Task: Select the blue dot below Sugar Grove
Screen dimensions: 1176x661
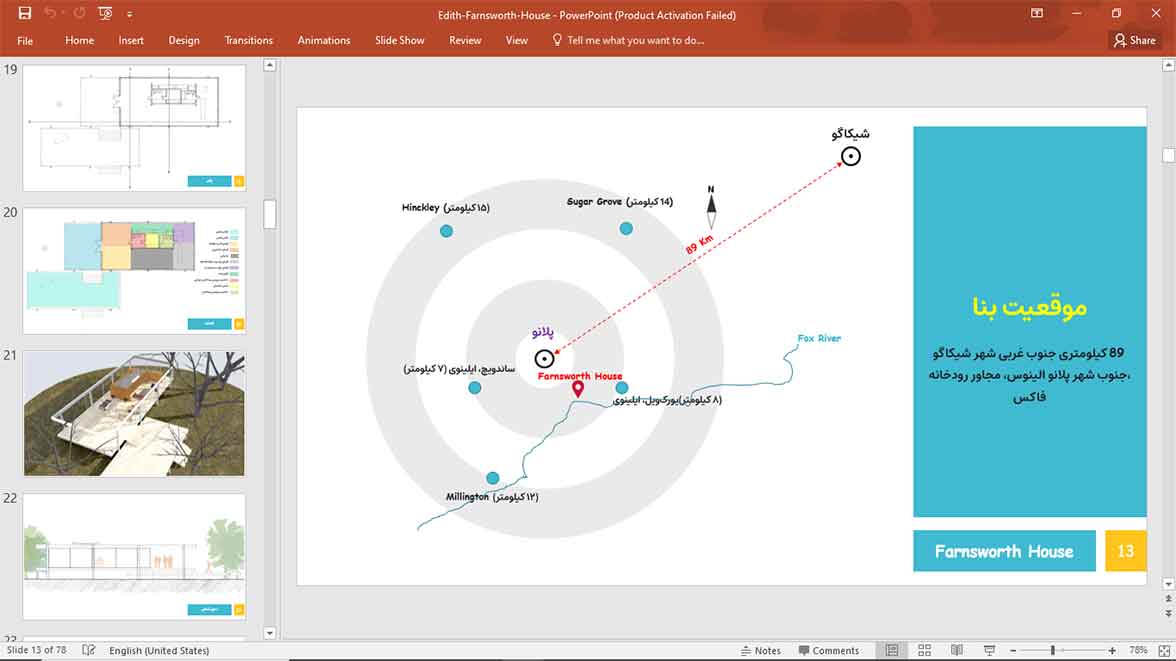Action: click(626, 229)
